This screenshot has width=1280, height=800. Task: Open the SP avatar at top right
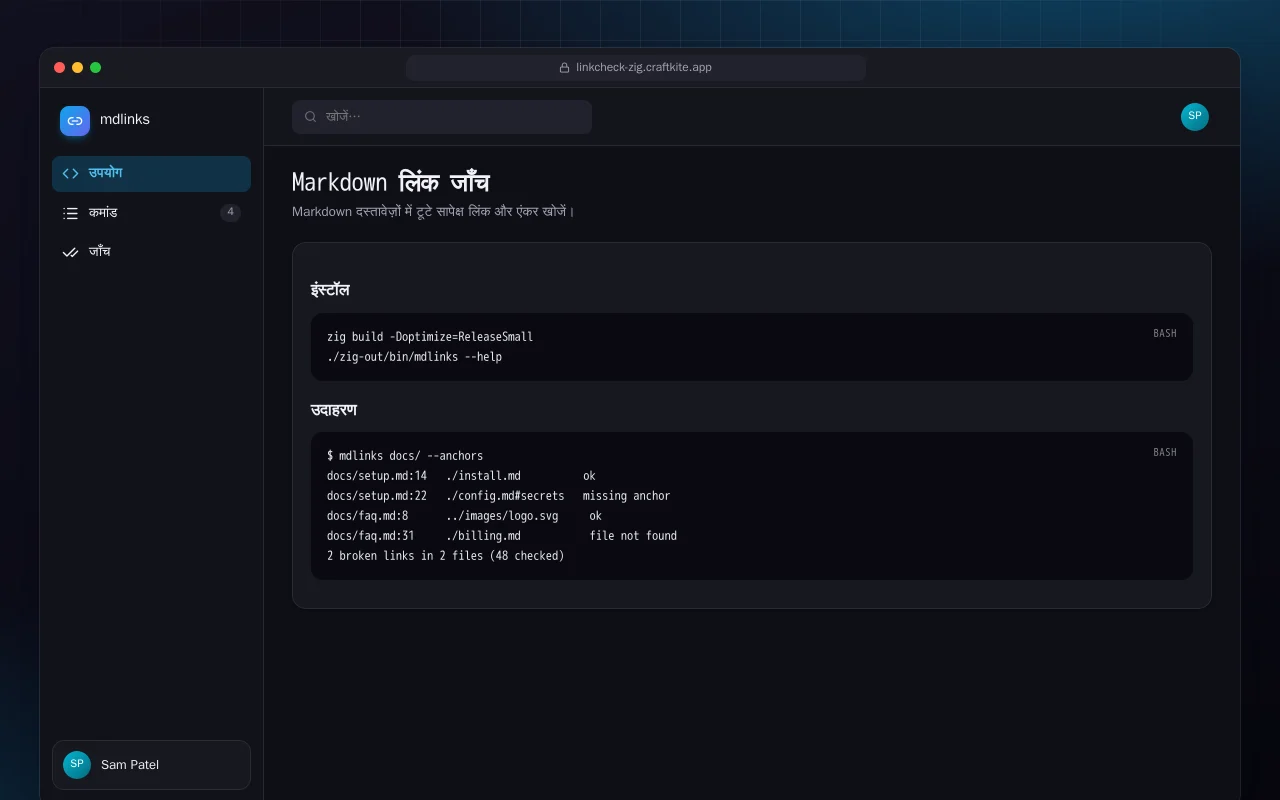[1195, 117]
